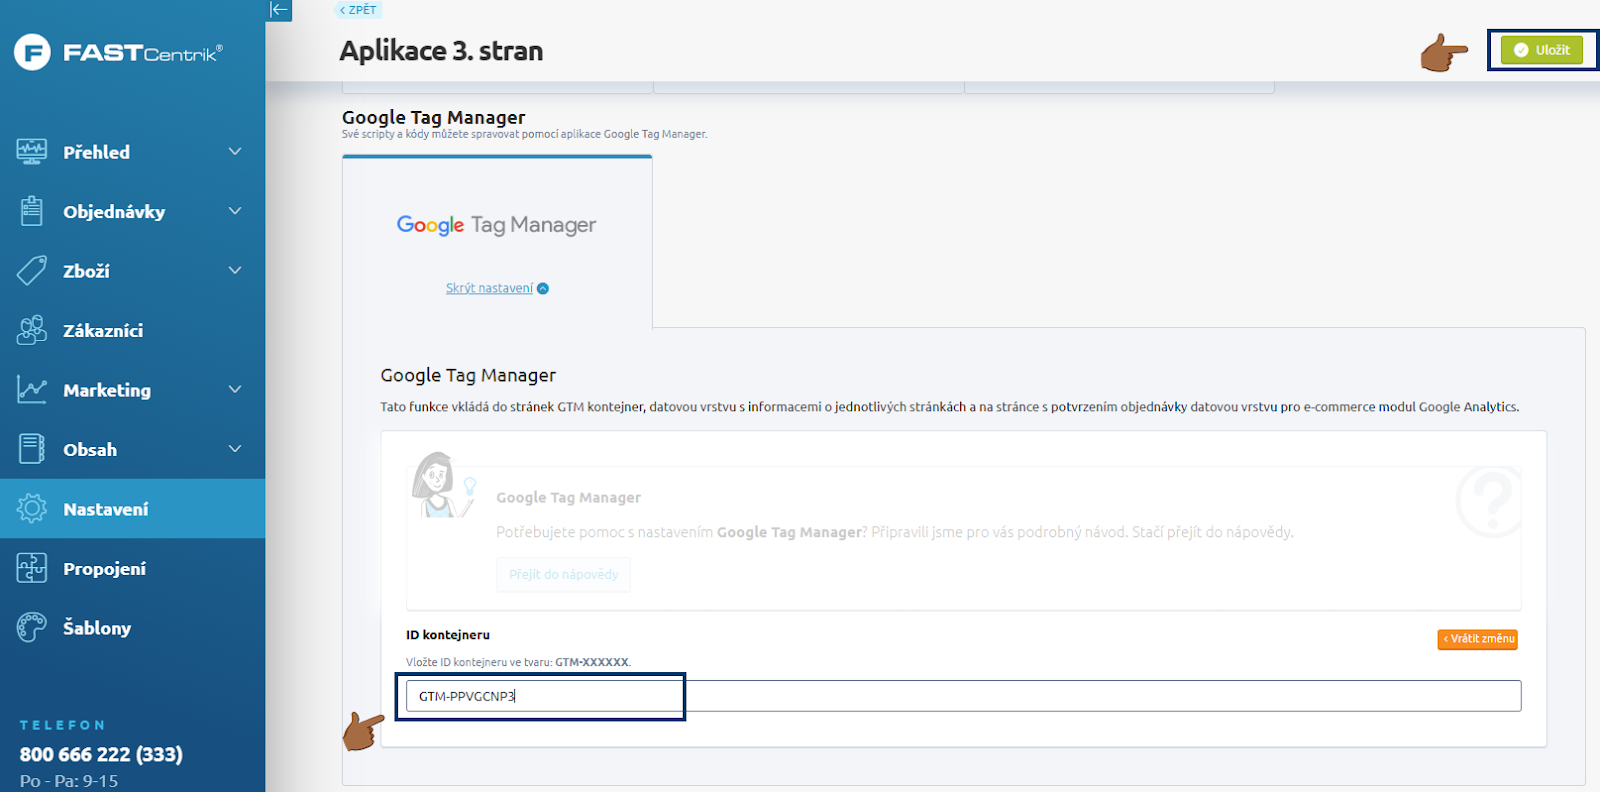Screen dimensions: 1600x792
Task: Open the Objednávky menu item
Action: pos(132,211)
